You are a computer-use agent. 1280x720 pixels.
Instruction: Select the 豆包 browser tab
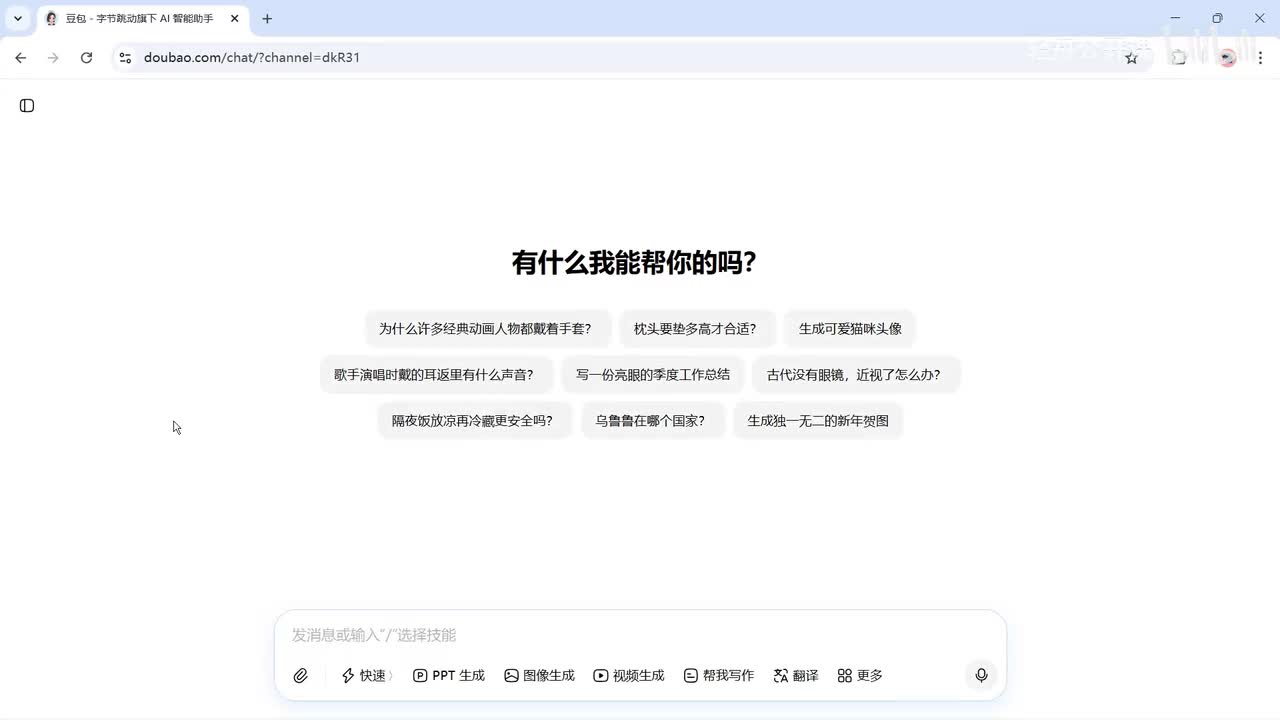144,19
